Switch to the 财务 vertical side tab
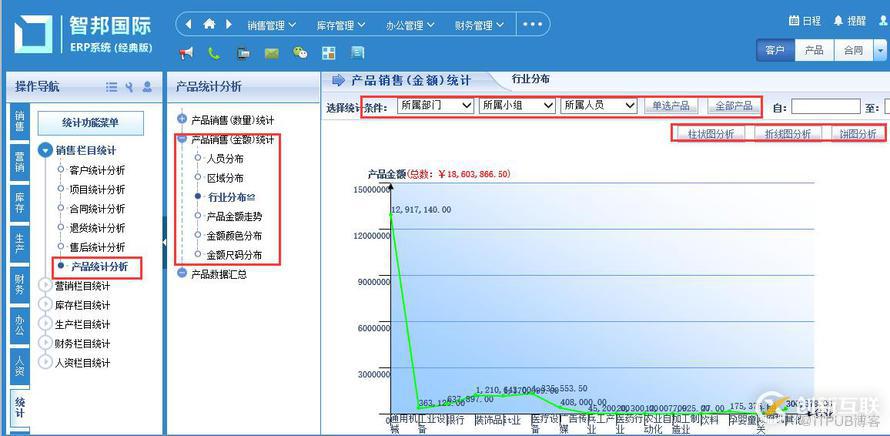 [x=20, y=284]
